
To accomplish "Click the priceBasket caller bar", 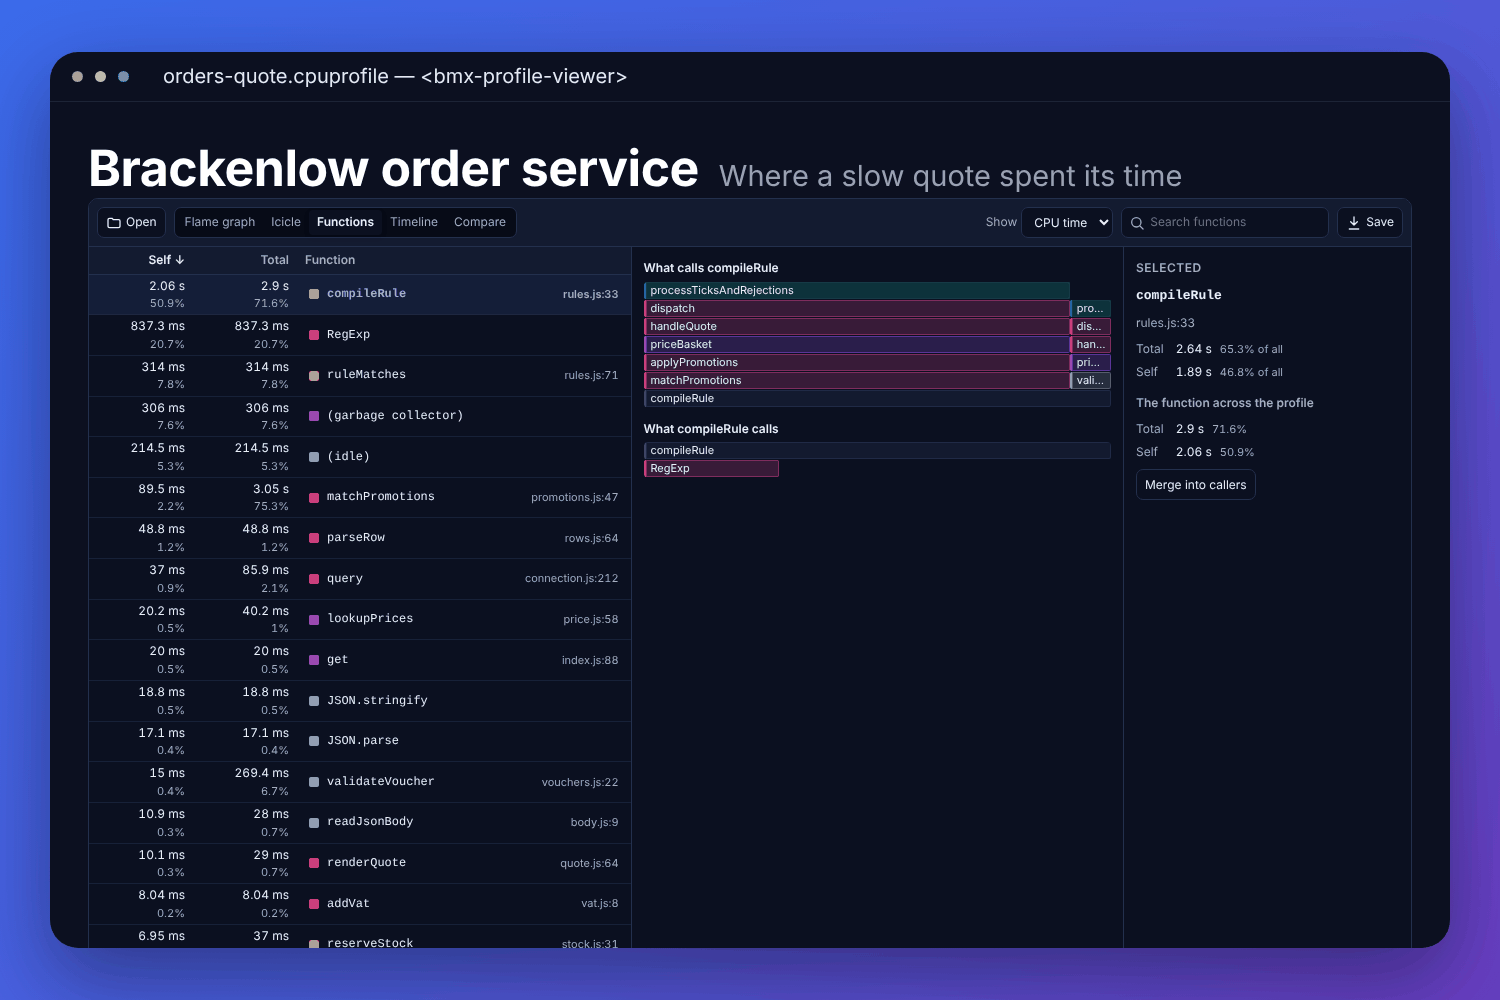I will [857, 344].
